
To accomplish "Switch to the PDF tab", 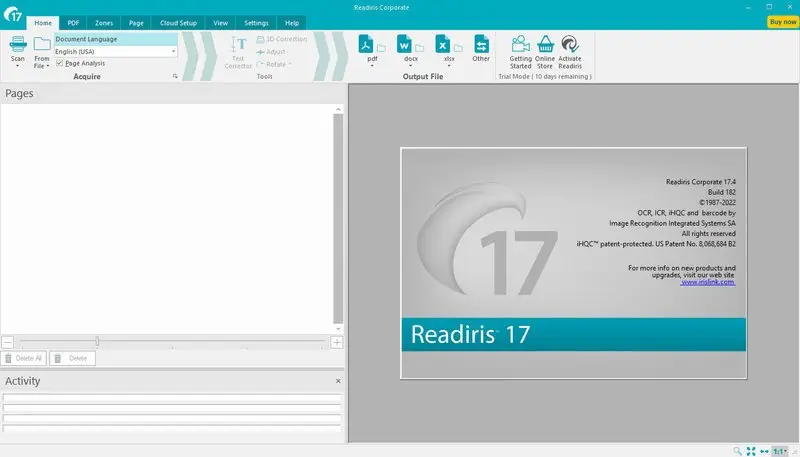I will coord(73,23).
